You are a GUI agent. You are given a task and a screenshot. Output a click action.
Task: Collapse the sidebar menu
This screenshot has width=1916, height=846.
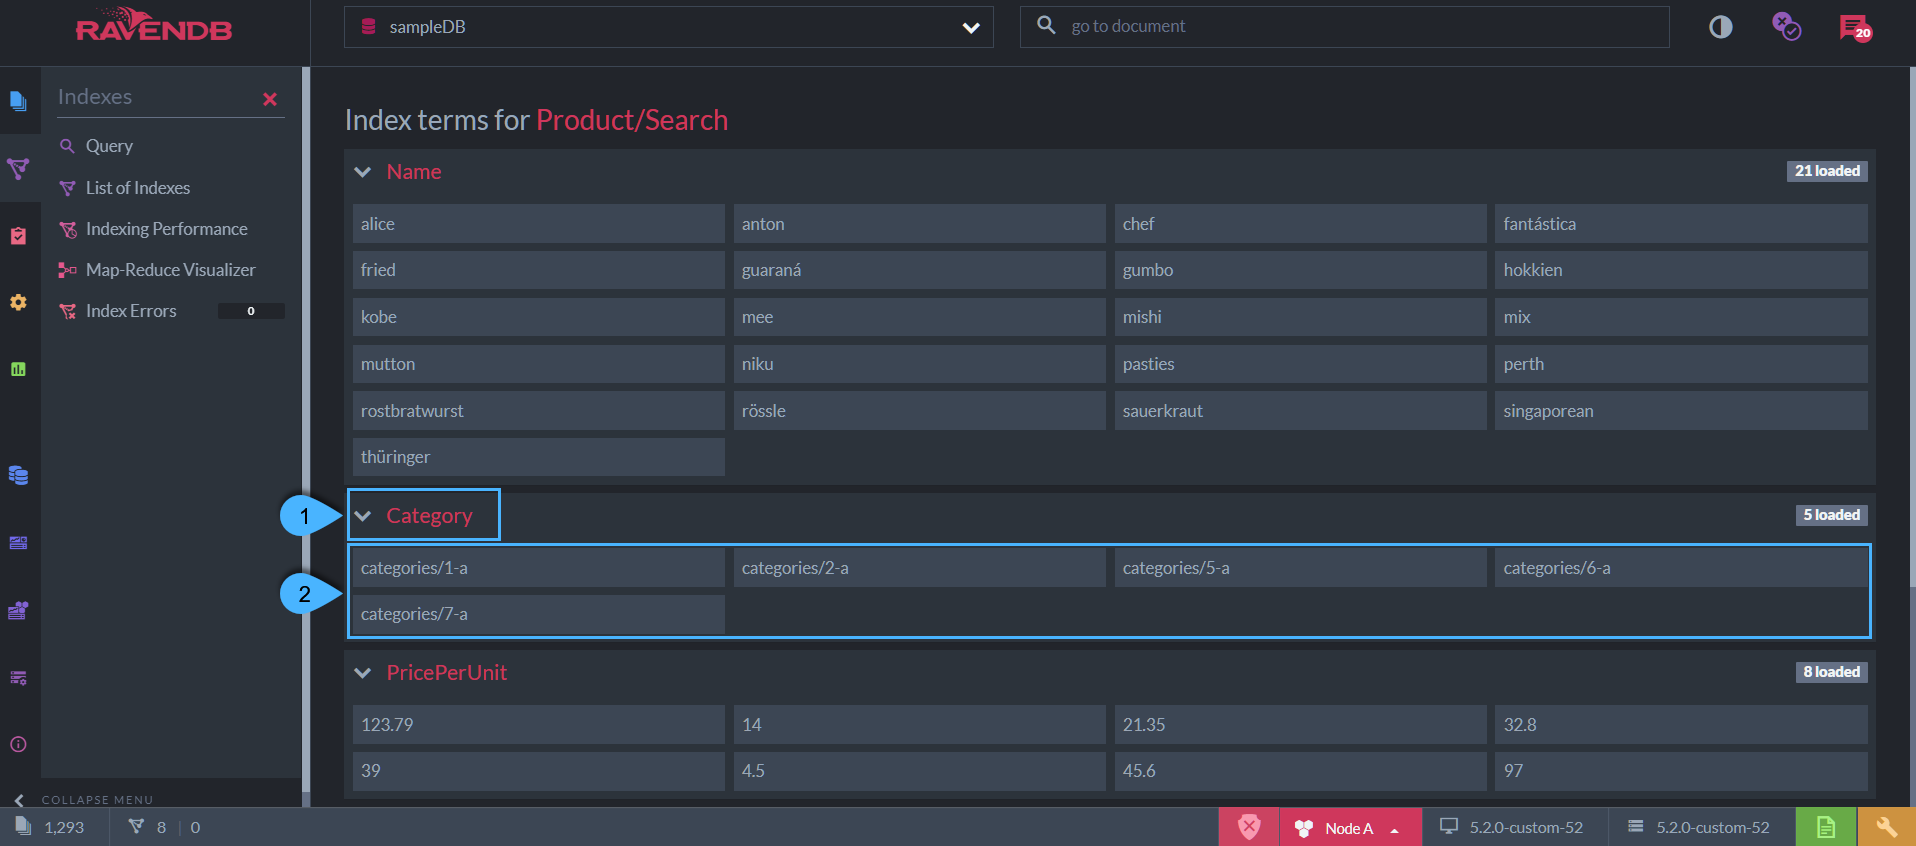pos(85,799)
